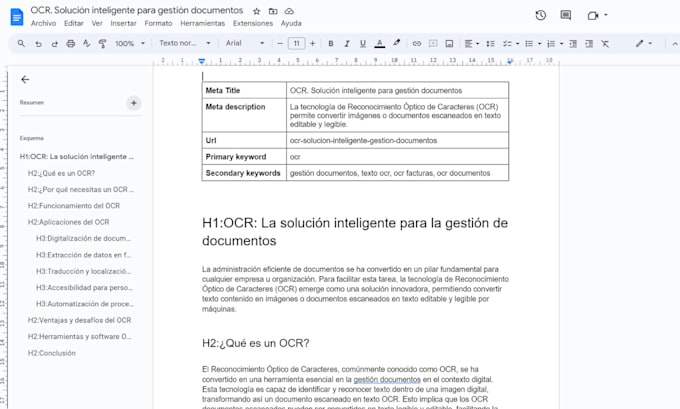Screen dimensions: 680x409
Task: Toggle bold formatting
Action: pos(331,43)
